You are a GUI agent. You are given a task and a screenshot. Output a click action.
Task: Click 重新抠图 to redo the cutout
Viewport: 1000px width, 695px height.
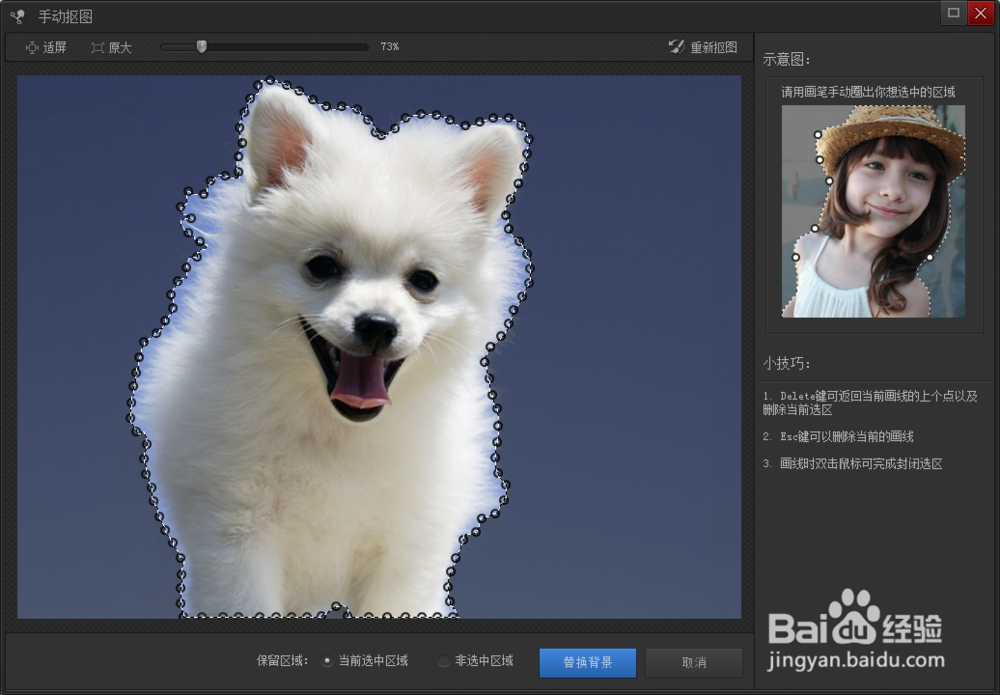click(x=703, y=47)
